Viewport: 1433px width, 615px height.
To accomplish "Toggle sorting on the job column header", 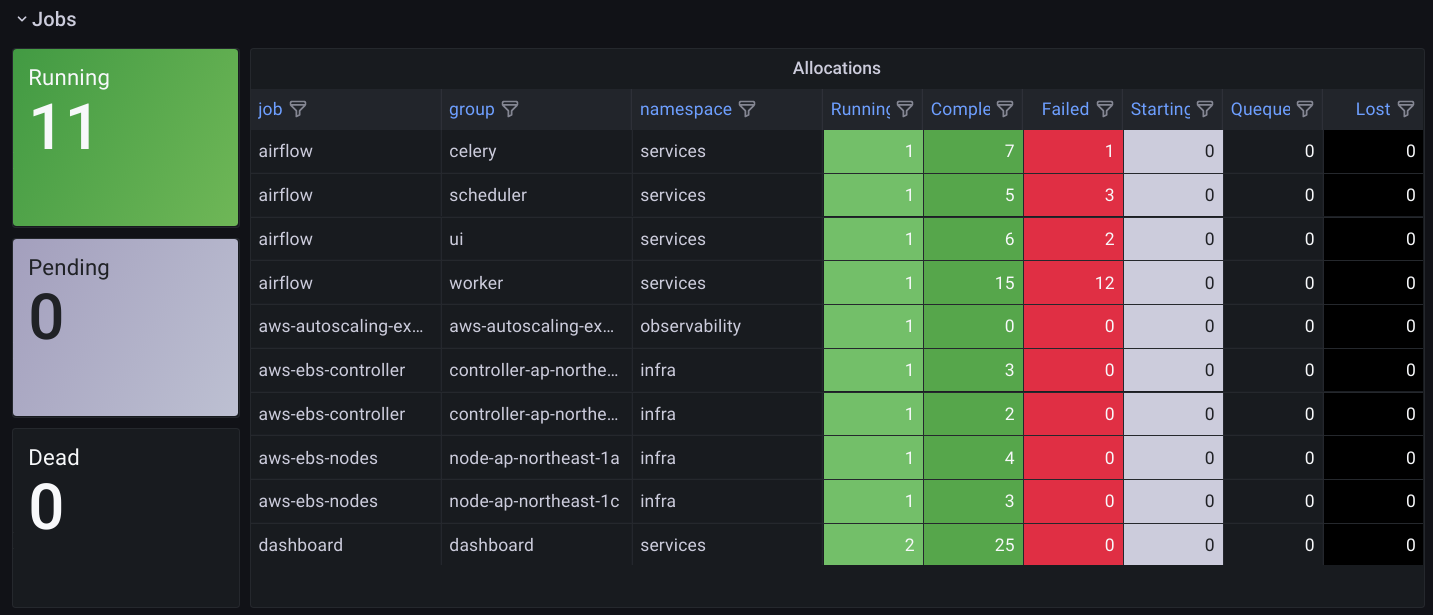I will click(270, 109).
